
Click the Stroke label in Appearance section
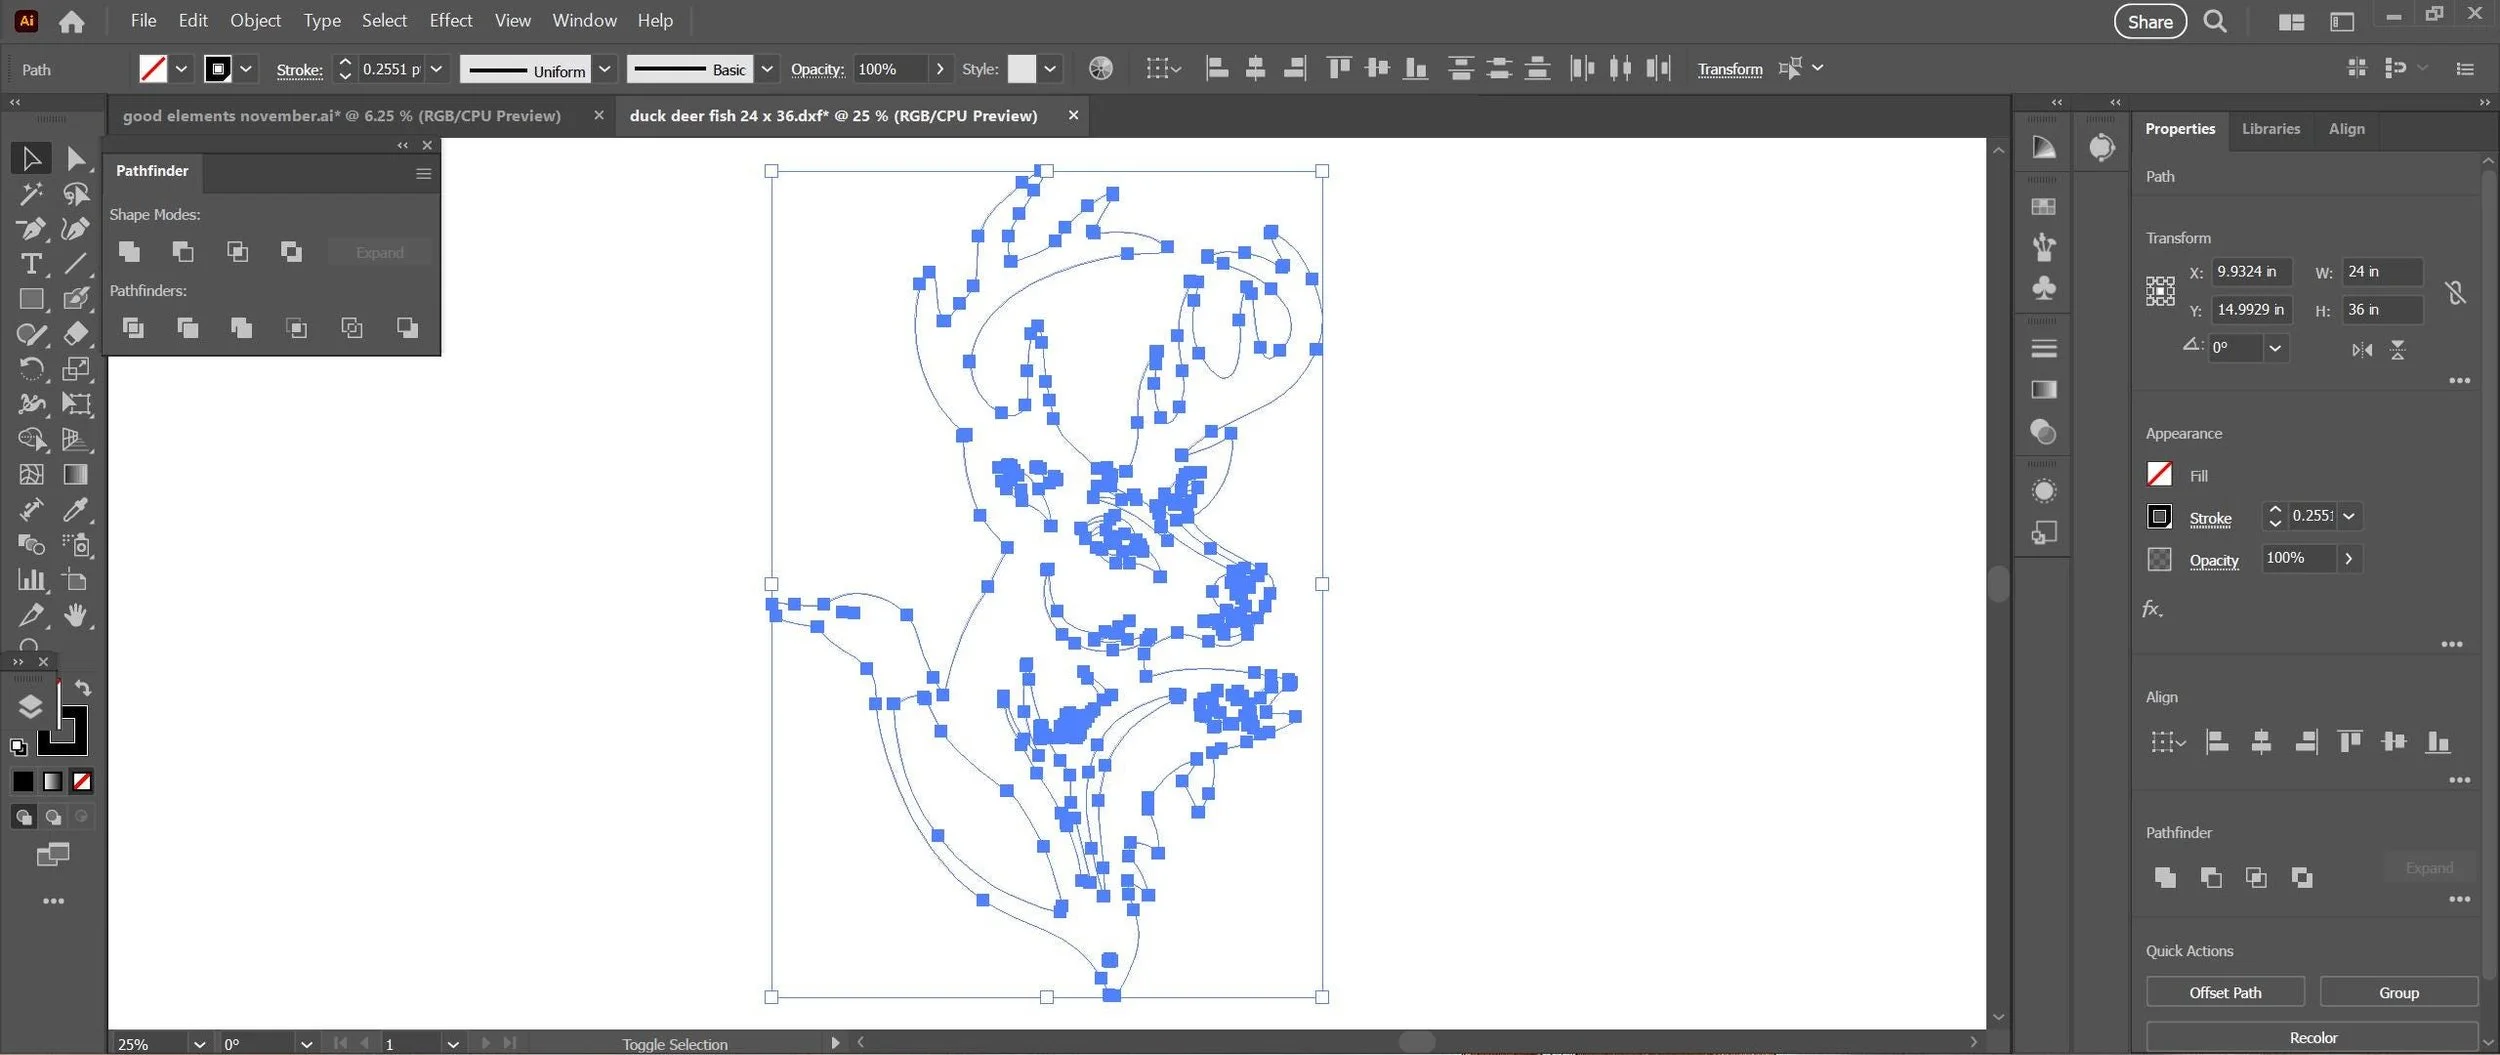point(2210,518)
